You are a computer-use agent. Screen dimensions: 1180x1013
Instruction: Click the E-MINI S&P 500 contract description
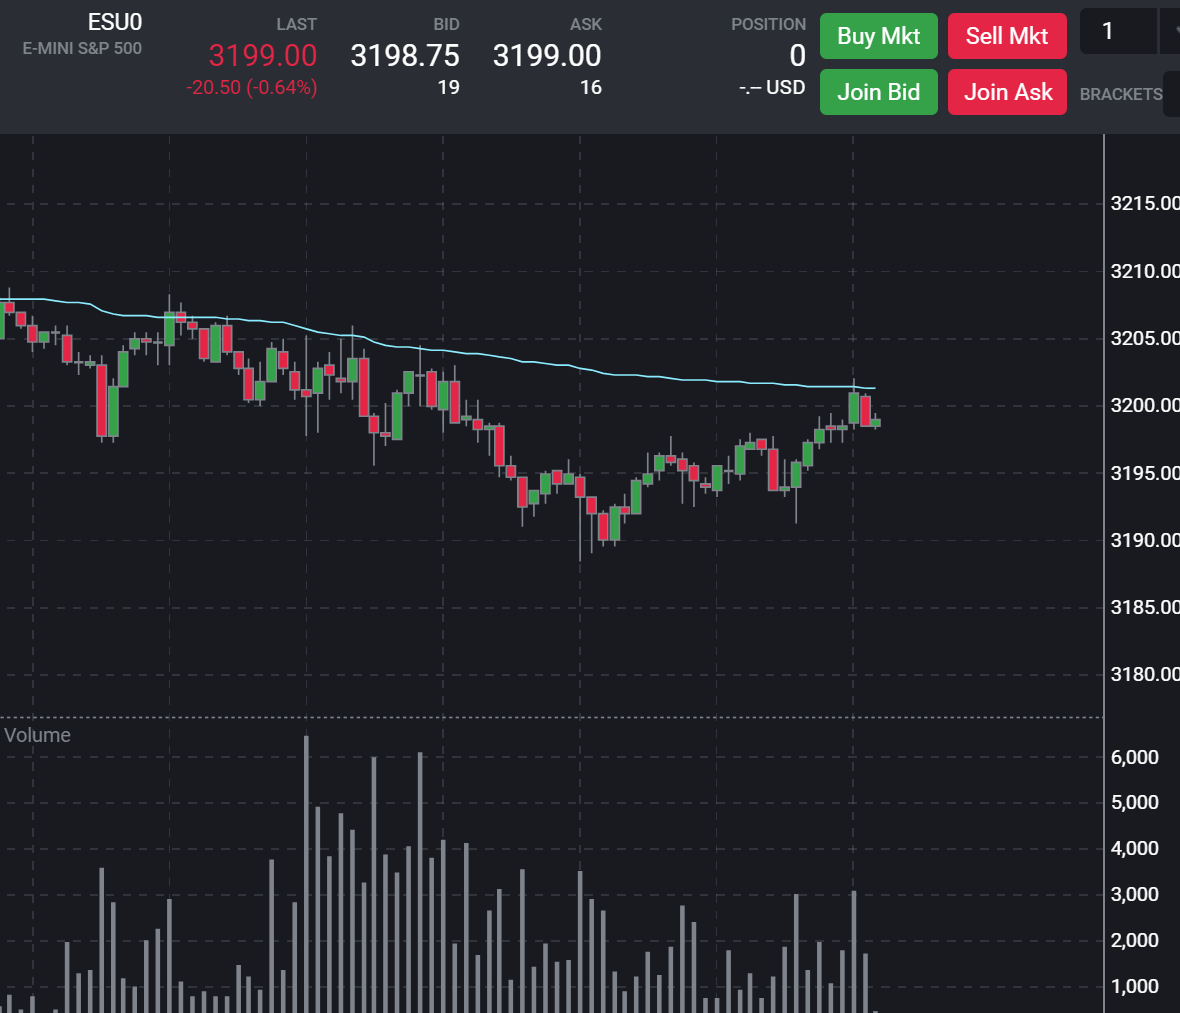pos(82,48)
